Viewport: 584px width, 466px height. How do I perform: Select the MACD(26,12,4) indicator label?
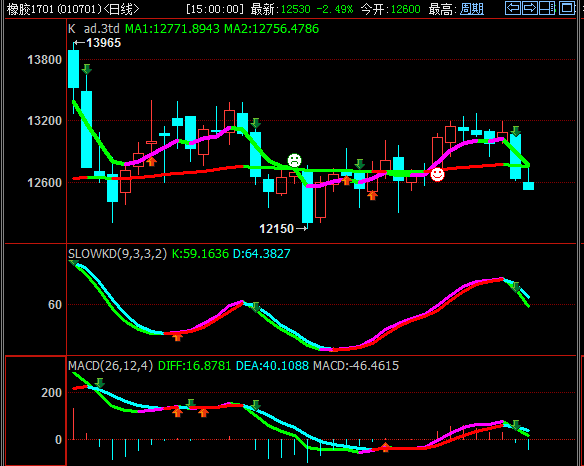pos(111,366)
